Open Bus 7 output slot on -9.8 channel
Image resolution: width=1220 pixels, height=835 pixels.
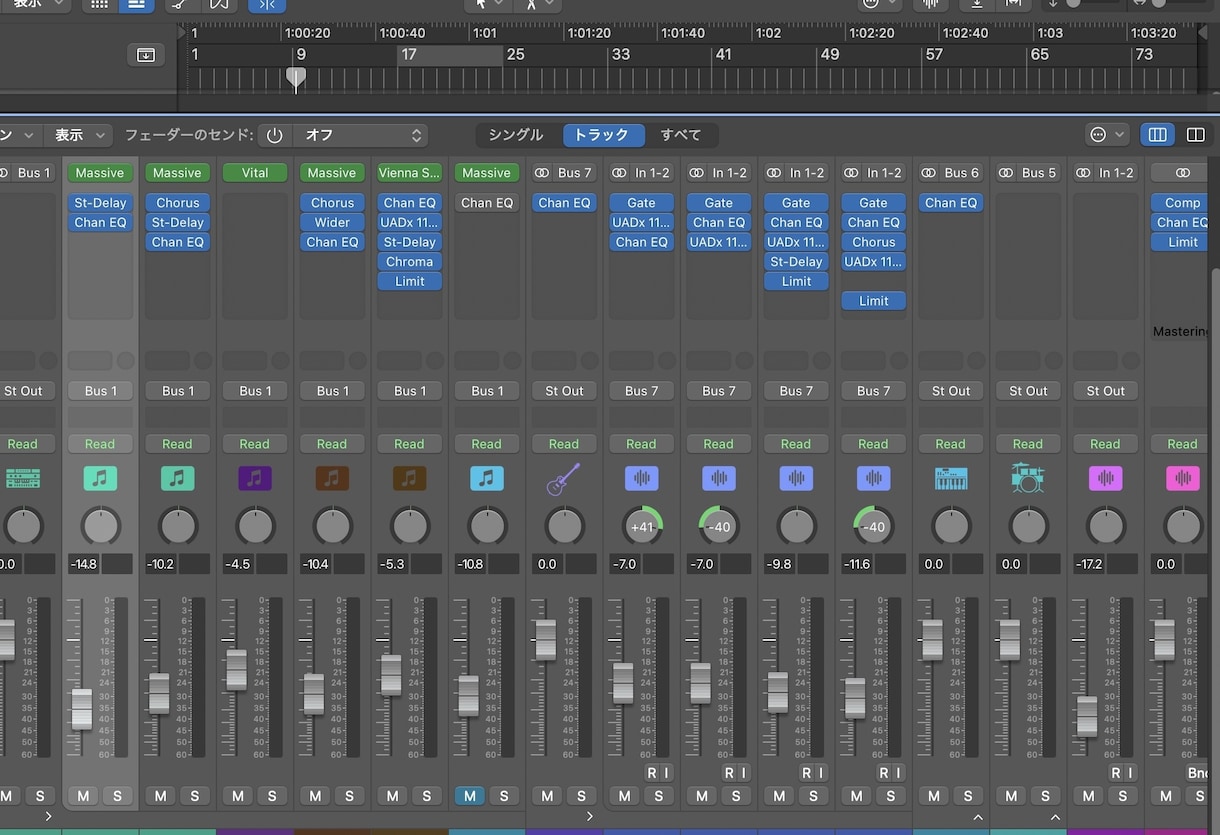(796, 391)
